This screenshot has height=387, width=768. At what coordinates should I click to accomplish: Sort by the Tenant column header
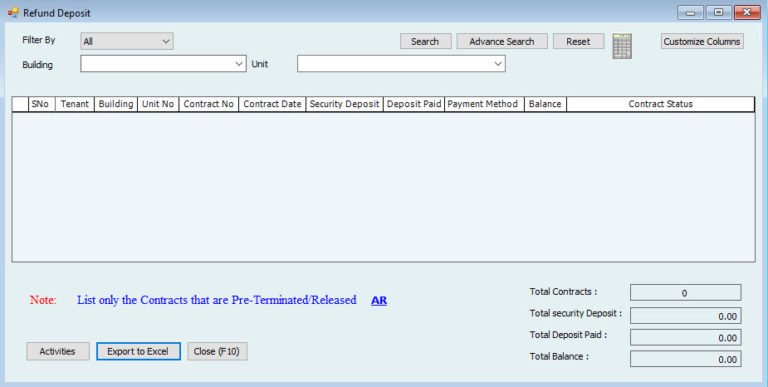(74, 104)
